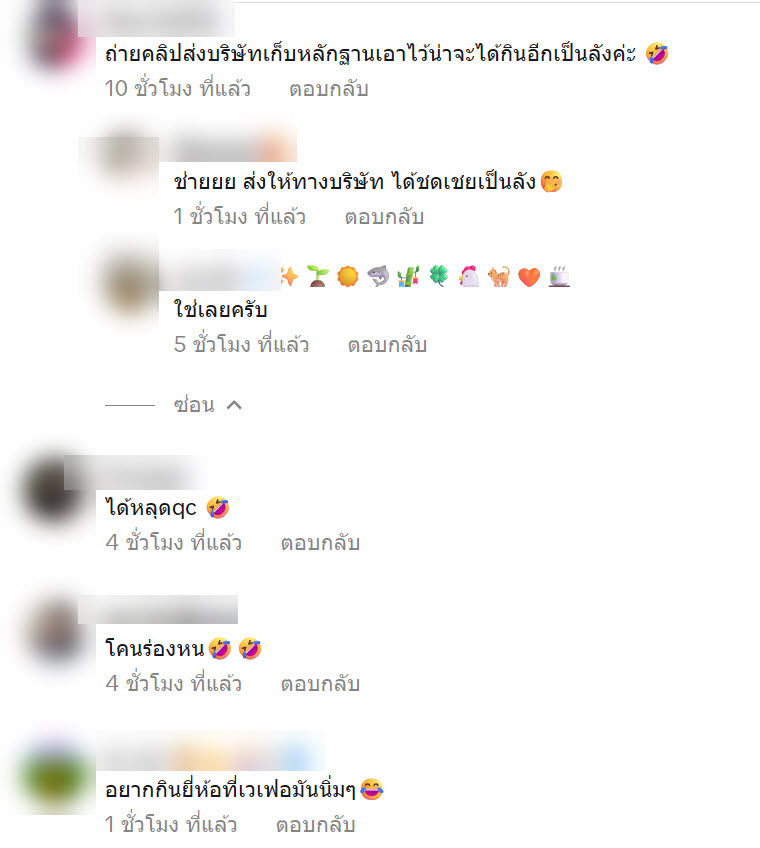
Task: Open the green avatar of the last commenter
Action: click(x=54, y=776)
